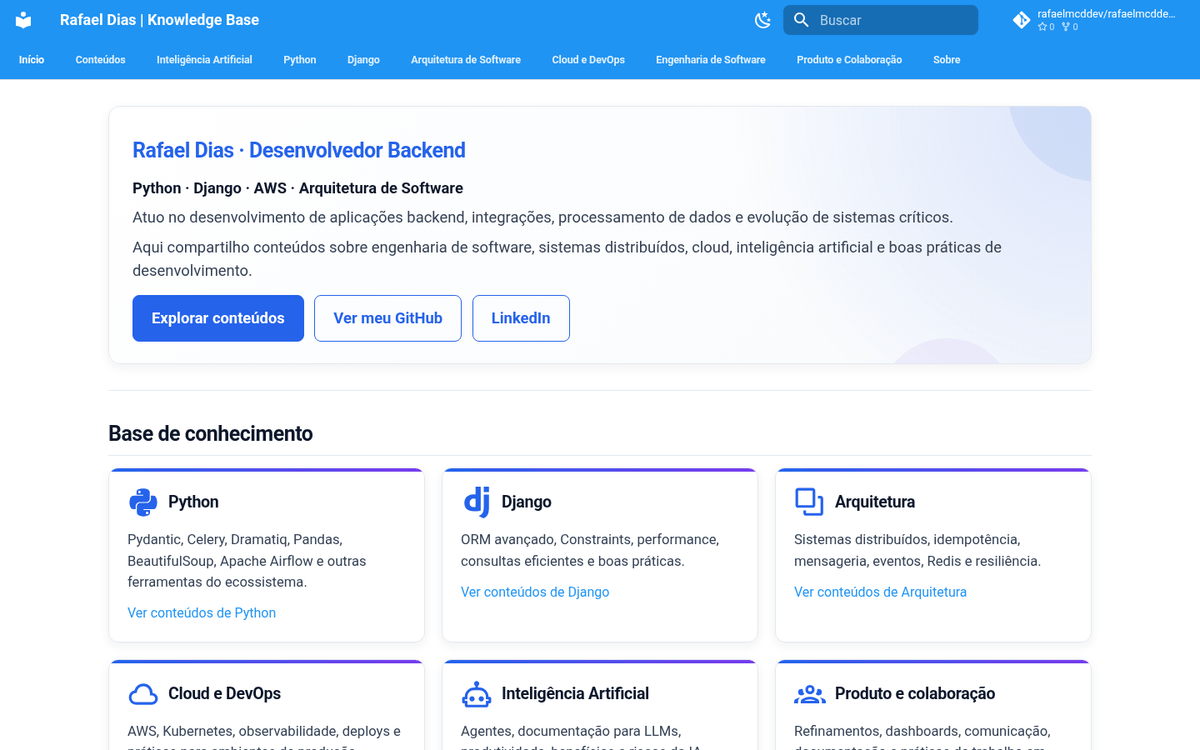Open the Django tab
The height and width of the screenshot is (750, 1200).
363,60
